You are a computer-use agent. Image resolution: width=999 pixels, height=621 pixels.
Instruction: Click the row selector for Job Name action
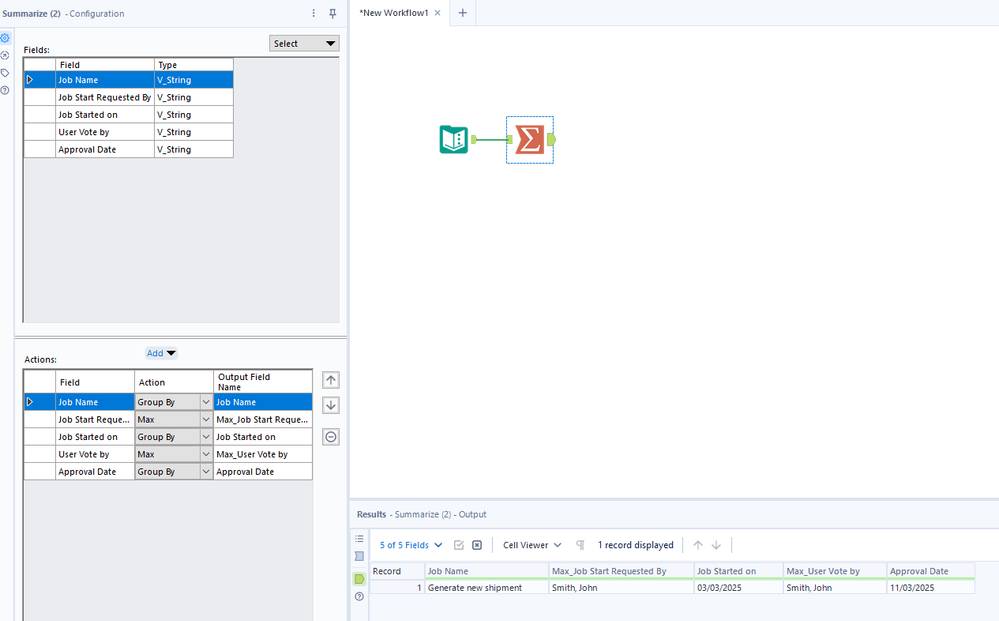40,403
